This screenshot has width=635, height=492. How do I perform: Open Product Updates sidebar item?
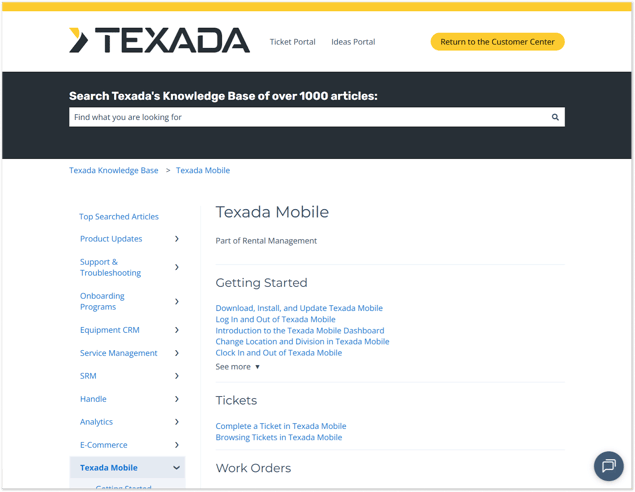pyautogui.click(x=111, y=239)
